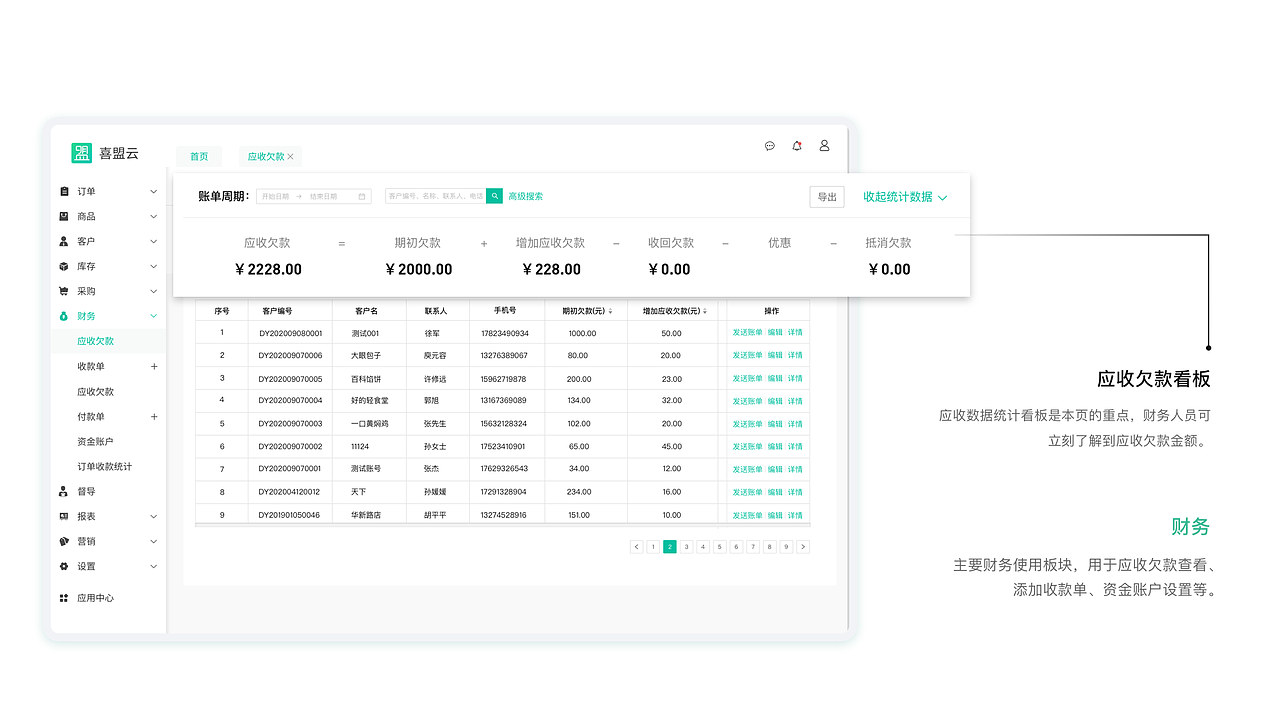Open the user profile icon

(824, 146)
